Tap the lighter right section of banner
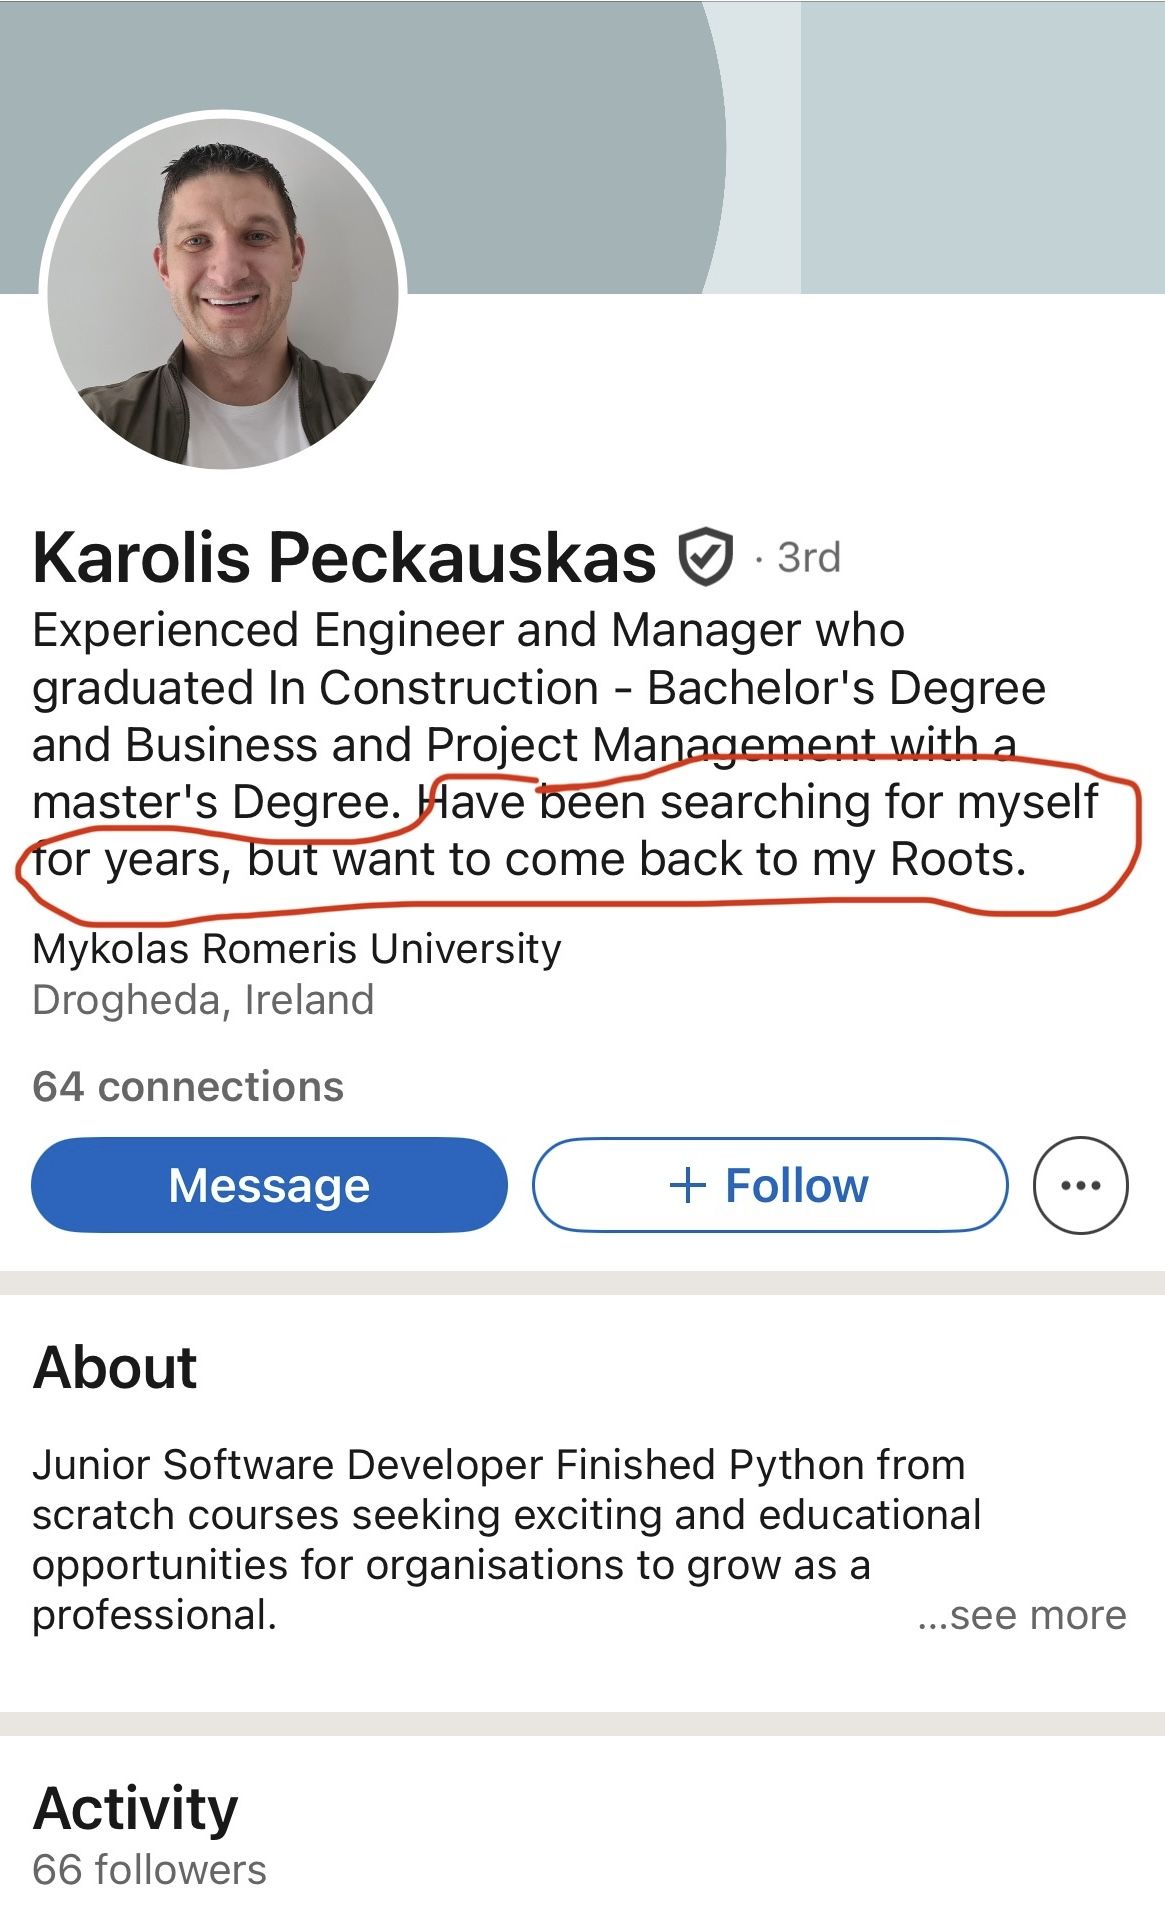Image resolution: width=1165 pixels, height=1931 pixels. (980, 140)
